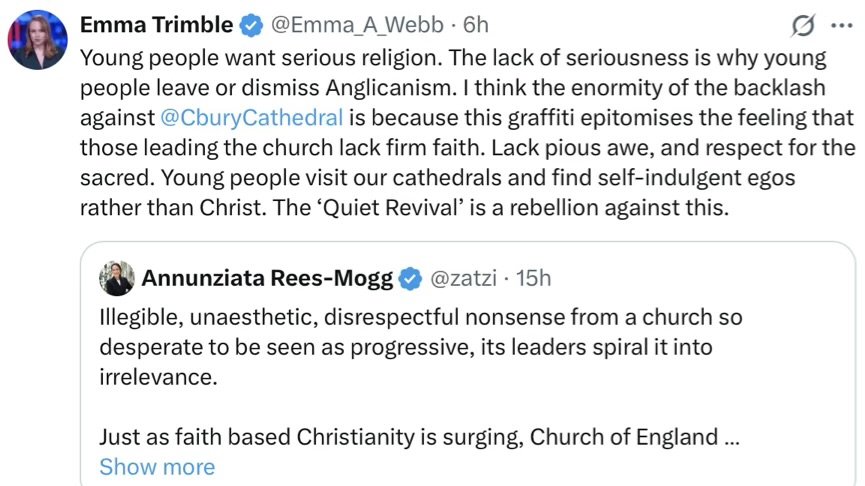Image resolution: width=865 pixels, height=486 pixels.
Task: Select the Annunziata Rees-Mogg display name
Action: pyautogui.click(x=267, y=279)
